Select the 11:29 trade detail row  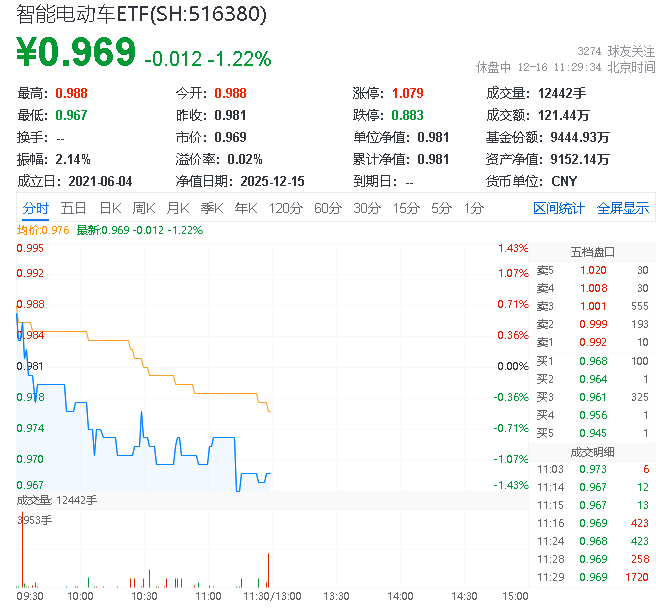tap(592, 578)
